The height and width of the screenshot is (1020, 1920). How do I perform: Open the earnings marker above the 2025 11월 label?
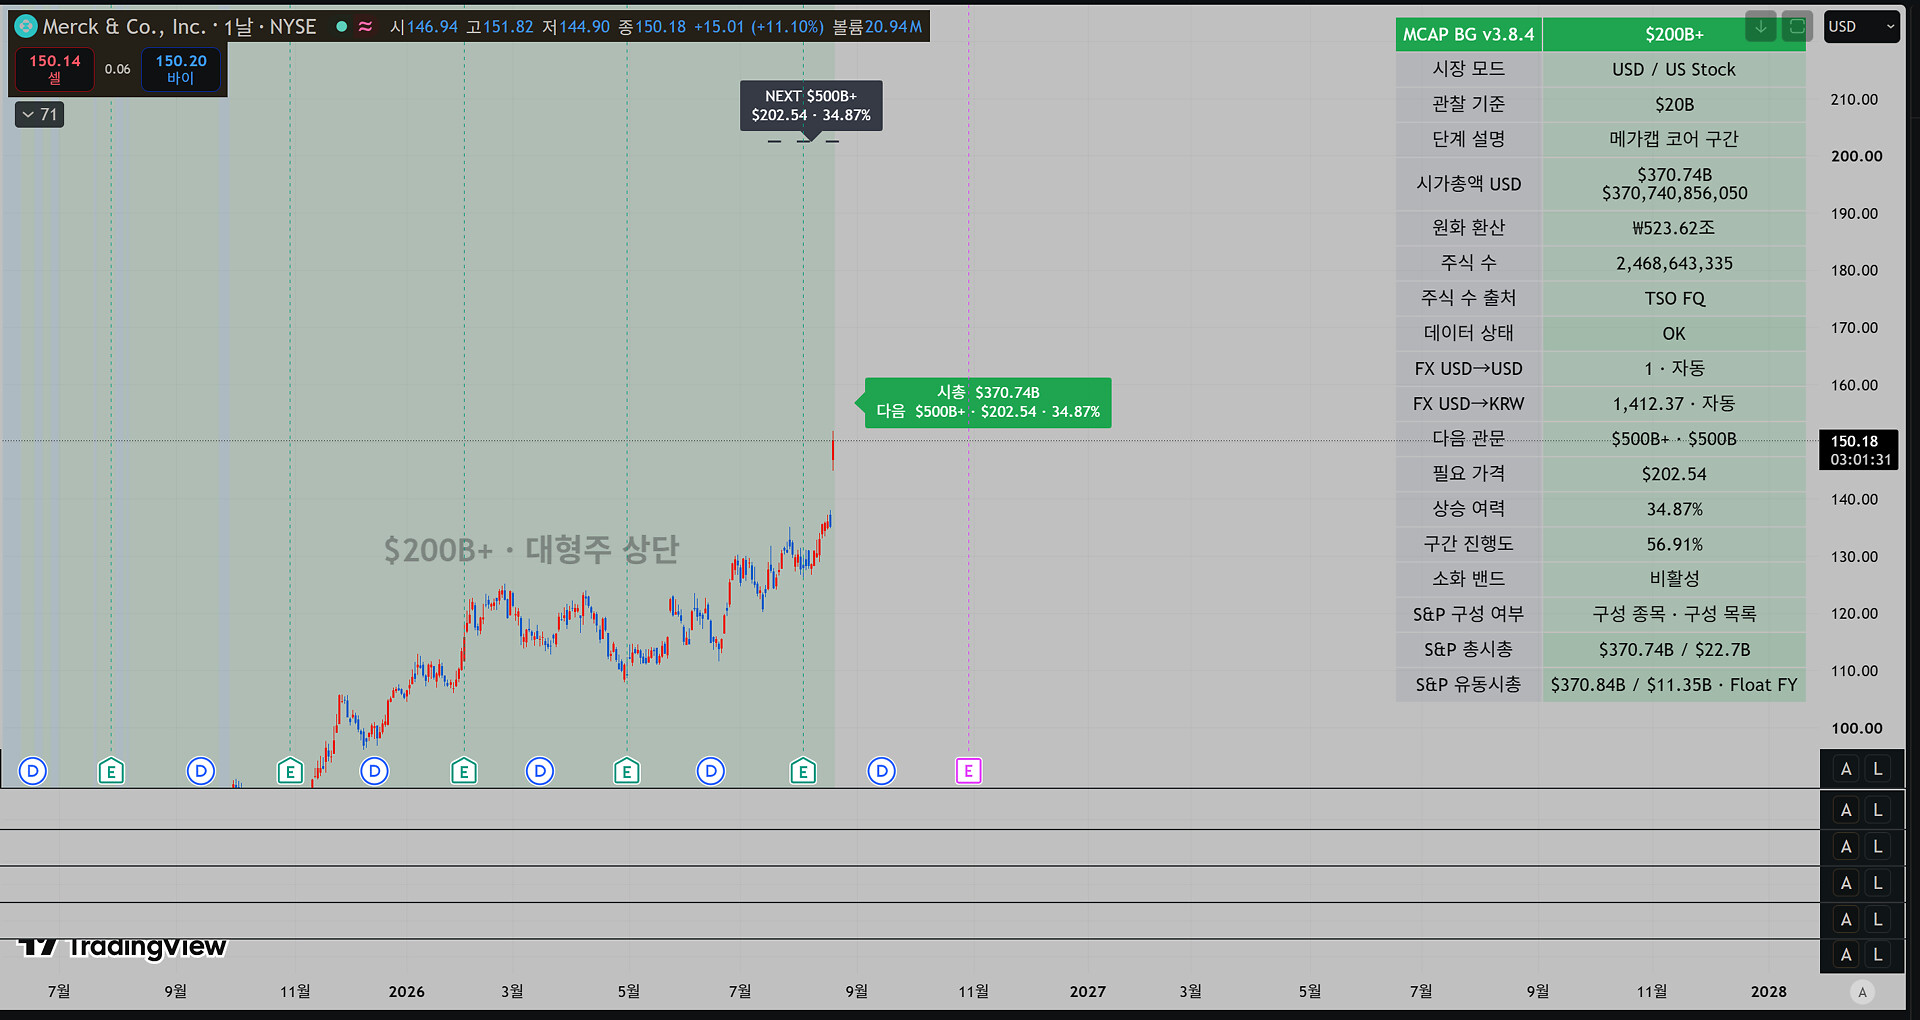(290, 771)
